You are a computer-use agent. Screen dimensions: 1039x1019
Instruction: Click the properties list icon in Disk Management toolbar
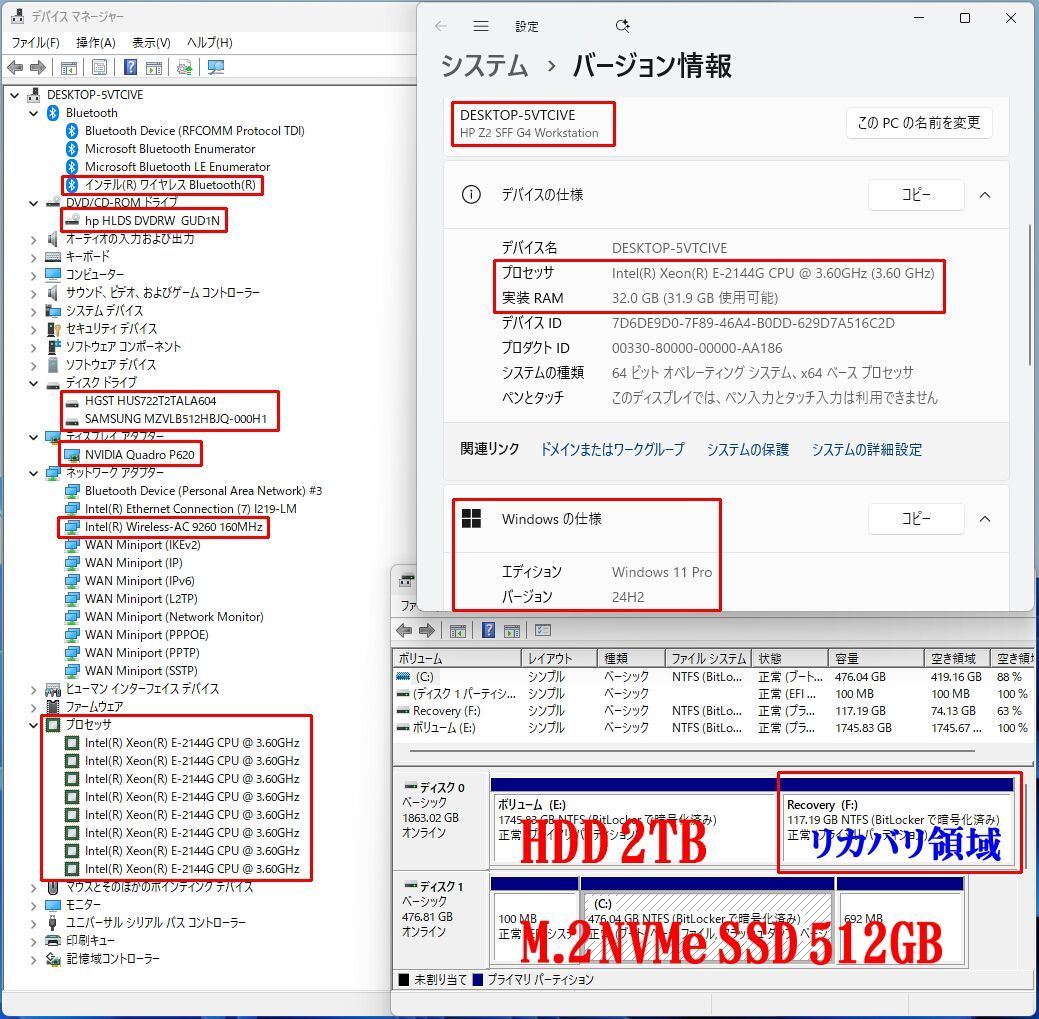[x=543, y=630]
